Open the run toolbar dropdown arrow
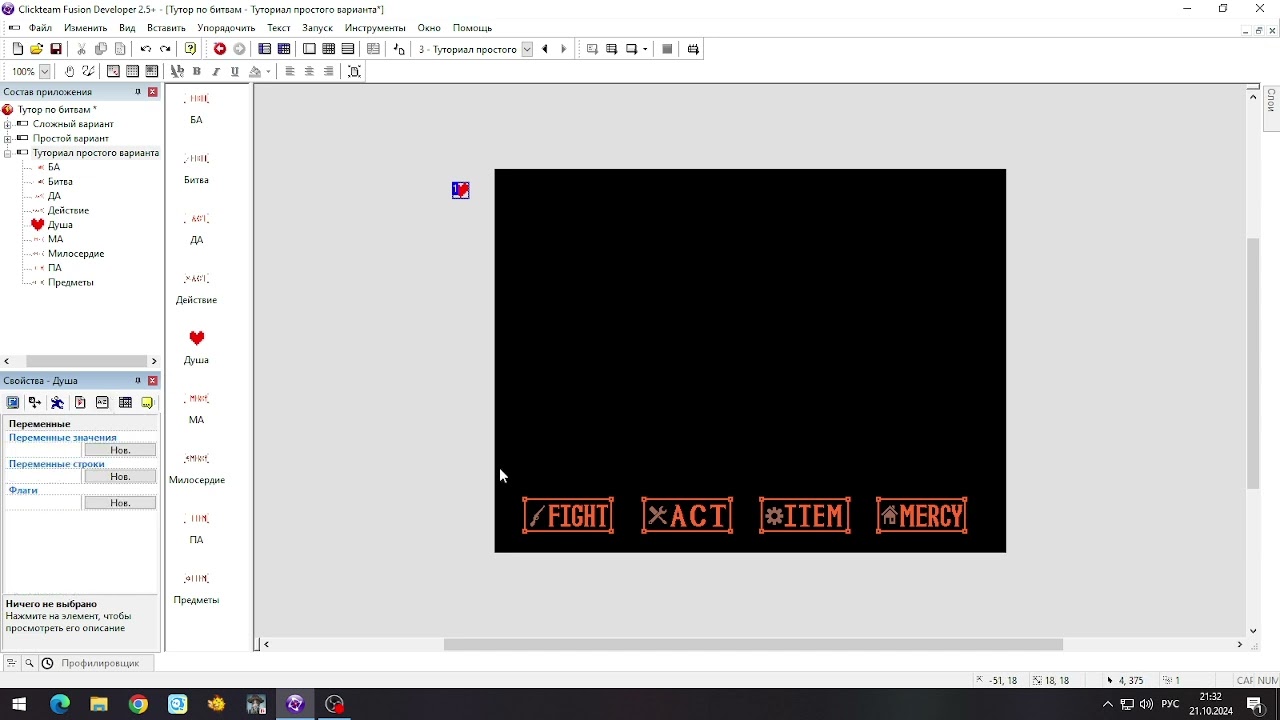 tap(645, 49)
